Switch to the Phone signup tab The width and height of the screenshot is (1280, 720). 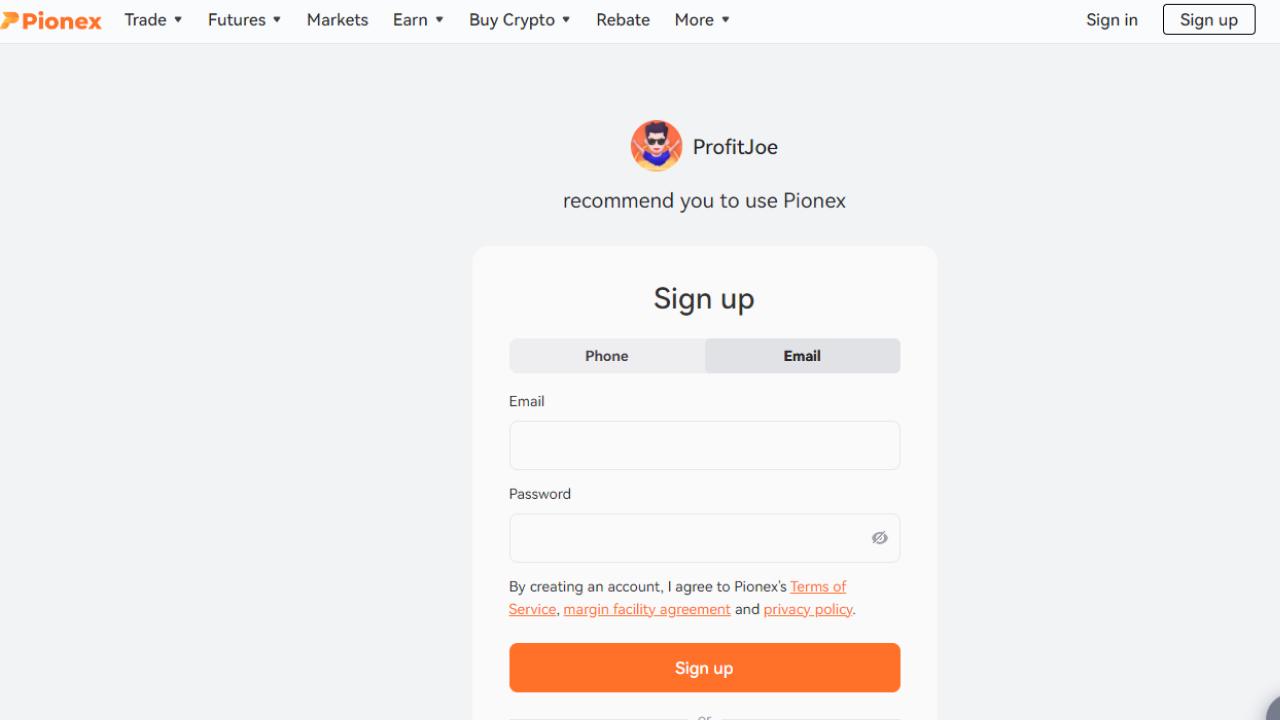(607, 356)
